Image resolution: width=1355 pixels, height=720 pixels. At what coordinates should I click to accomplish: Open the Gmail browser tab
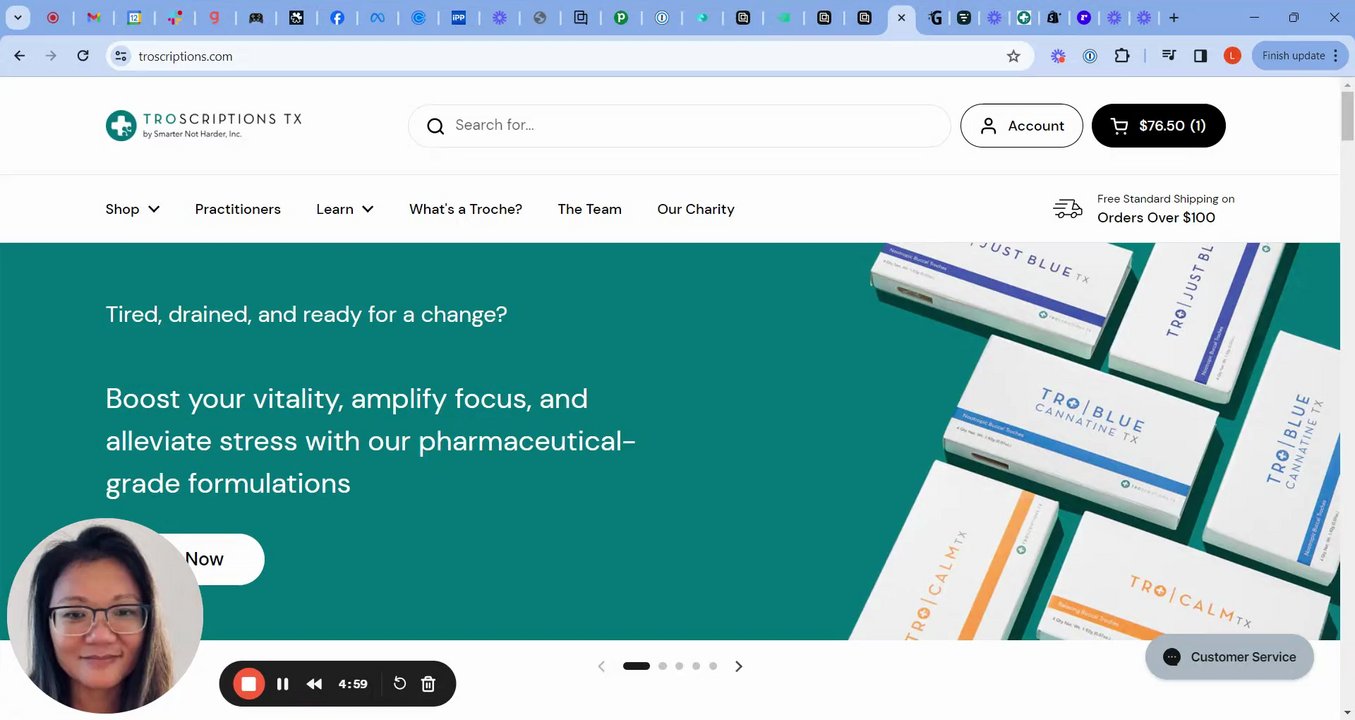coord(93,18)
